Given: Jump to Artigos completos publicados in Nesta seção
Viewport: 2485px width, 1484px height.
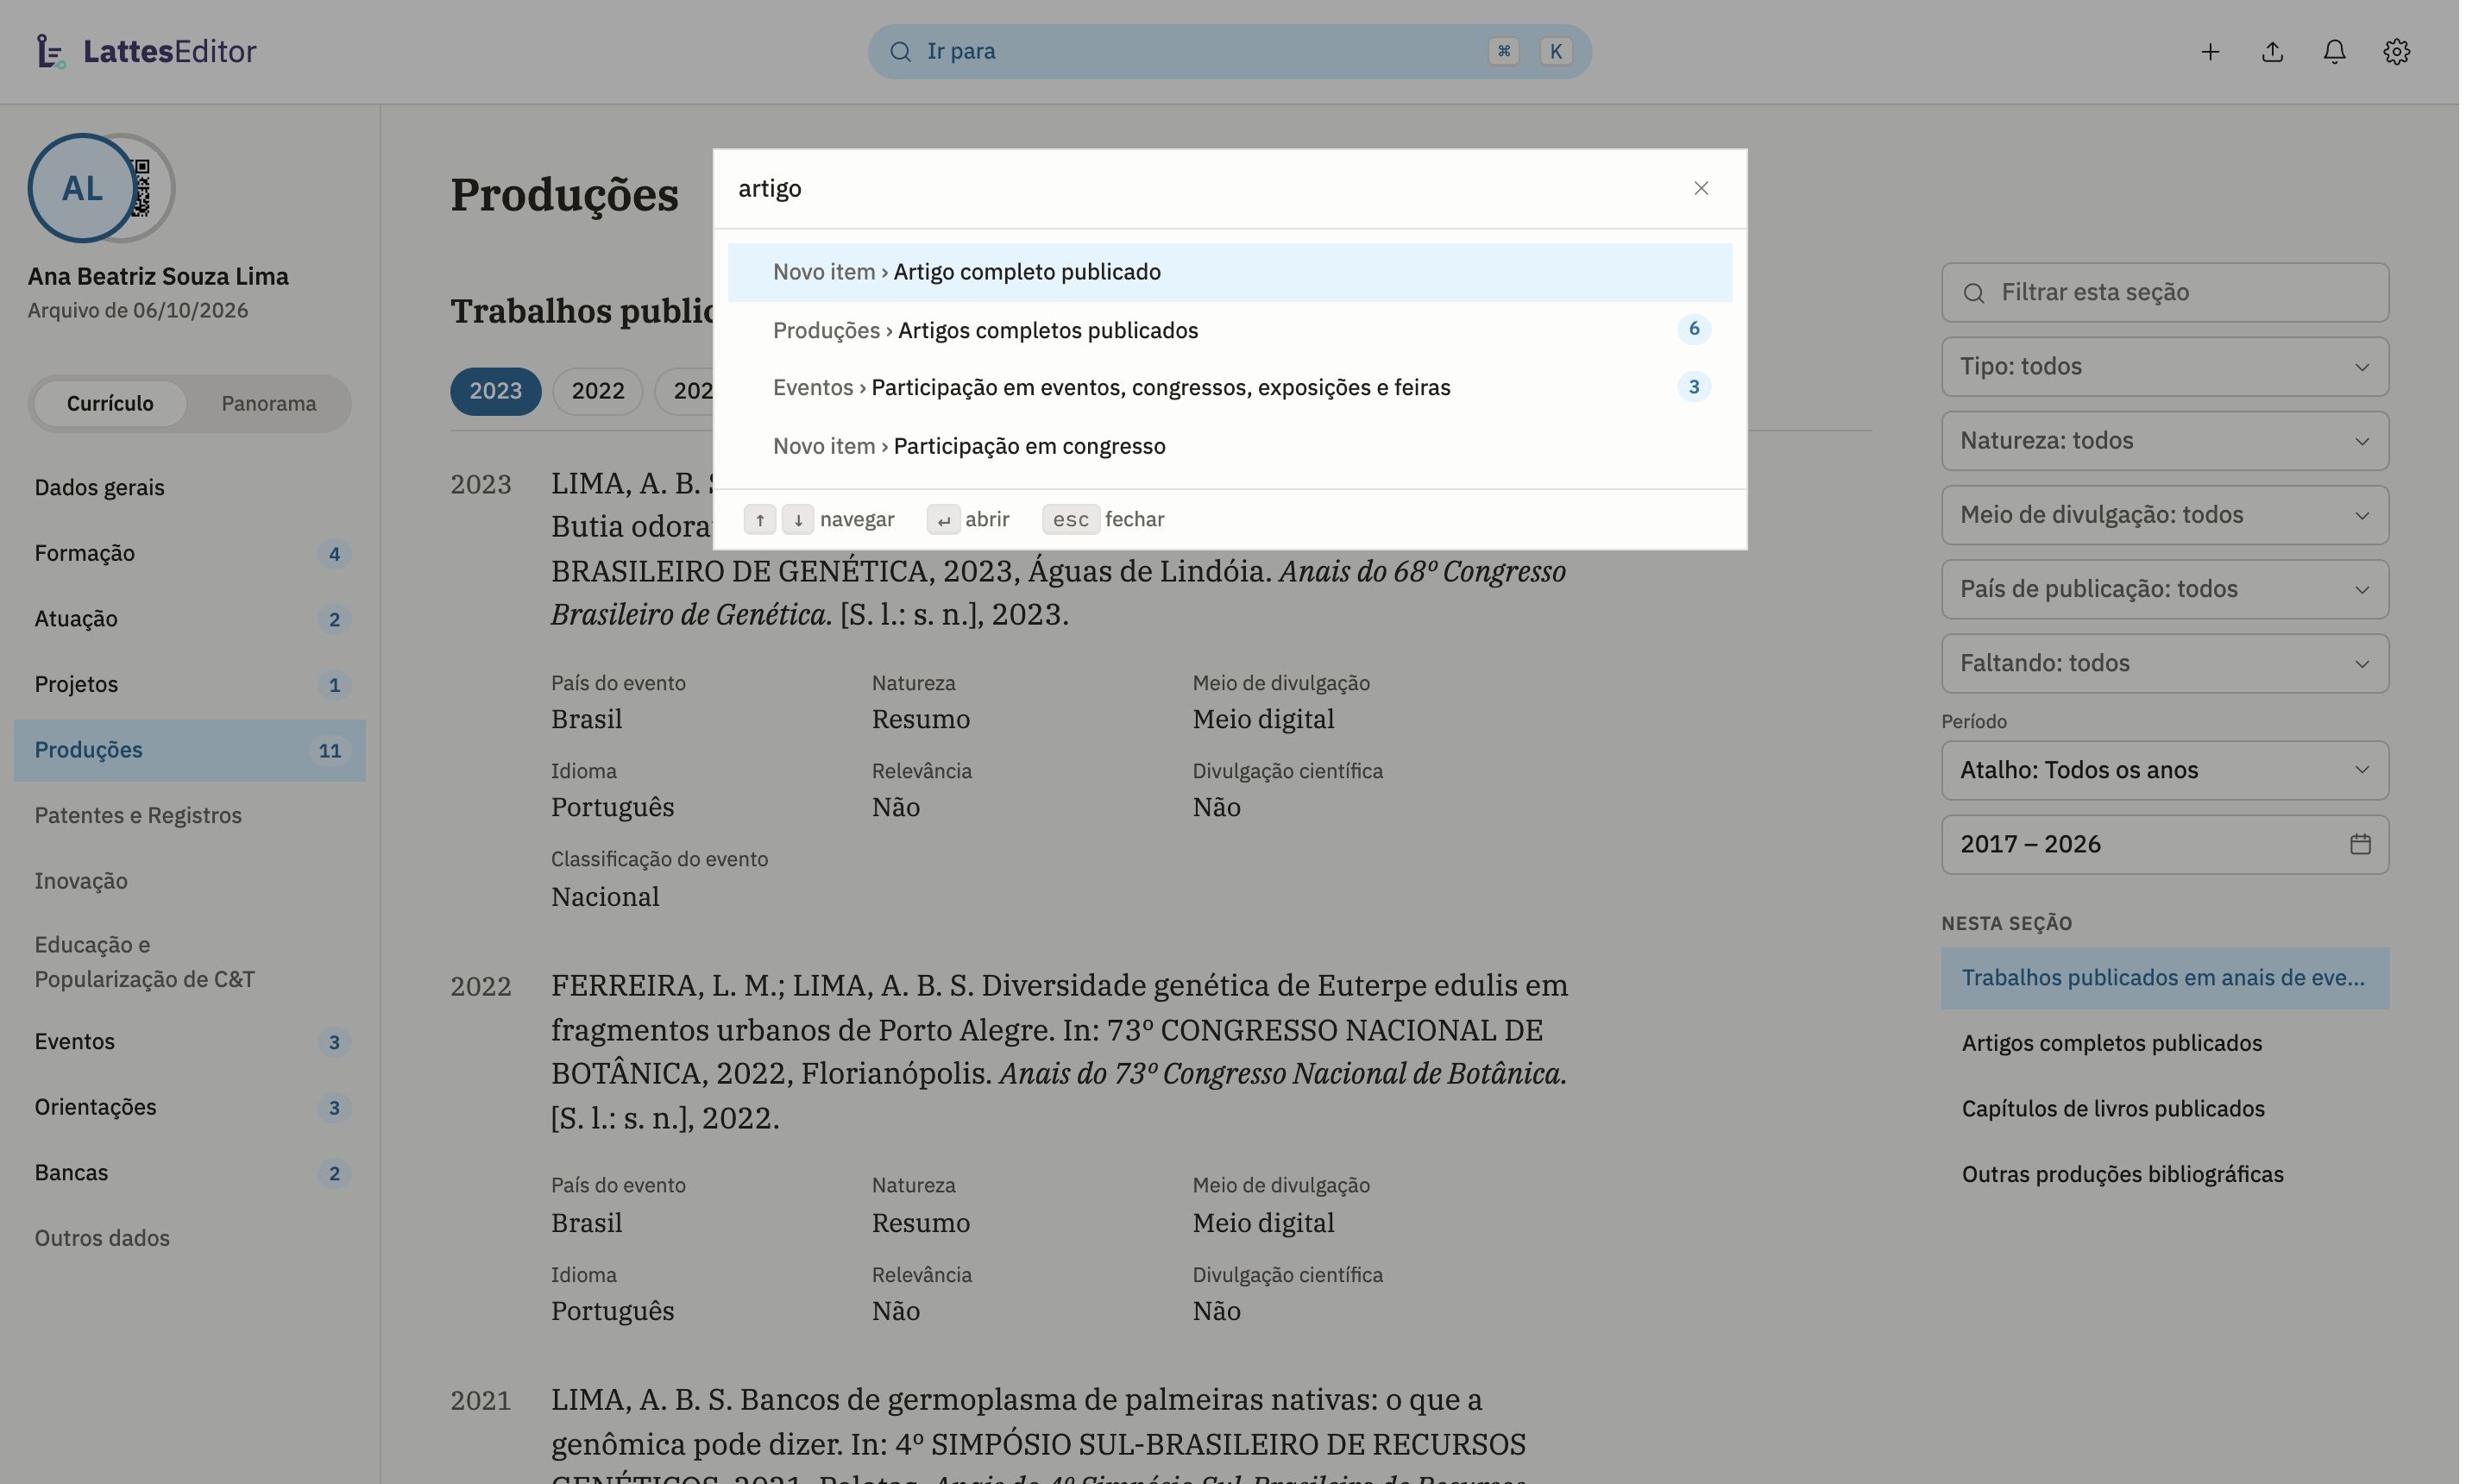Looking at the screenshot, I should pos(2165,1043).
